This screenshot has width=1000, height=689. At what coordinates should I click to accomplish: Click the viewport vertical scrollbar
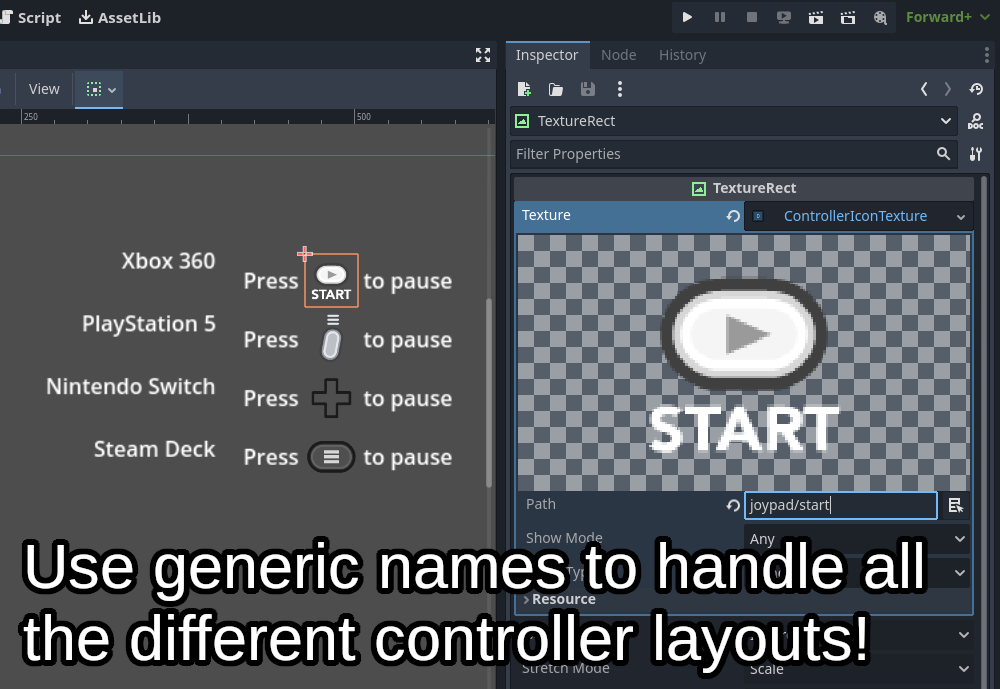click(x=489, y=392)
